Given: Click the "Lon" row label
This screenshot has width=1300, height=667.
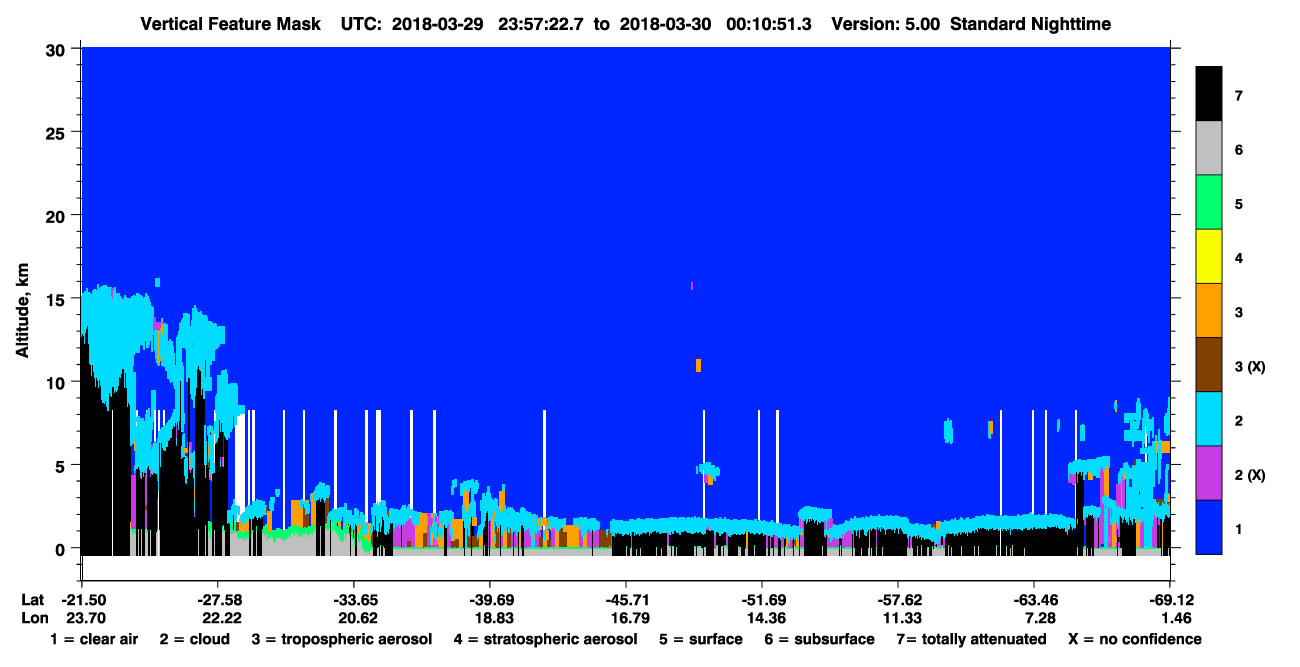Looking at the screenshot, I should click(x=33, y=618).
